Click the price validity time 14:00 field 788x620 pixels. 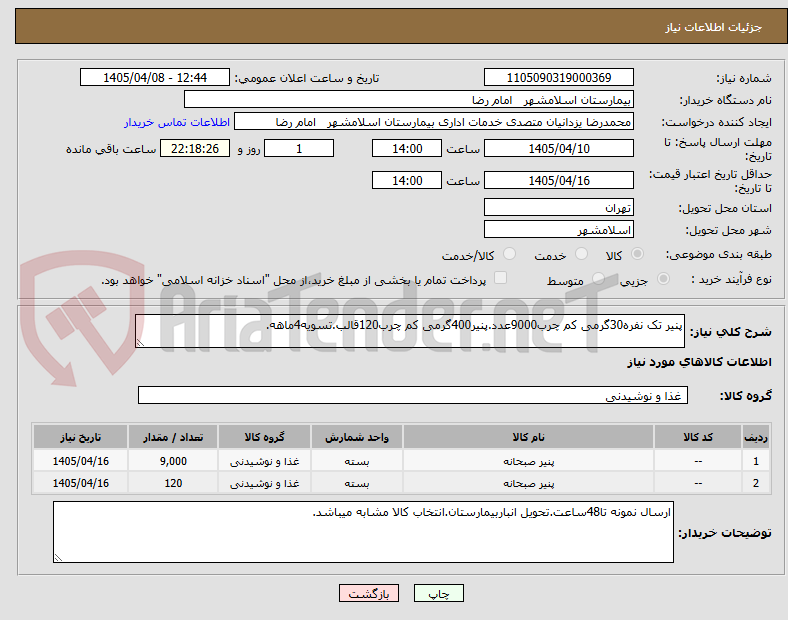coord(407,180)
